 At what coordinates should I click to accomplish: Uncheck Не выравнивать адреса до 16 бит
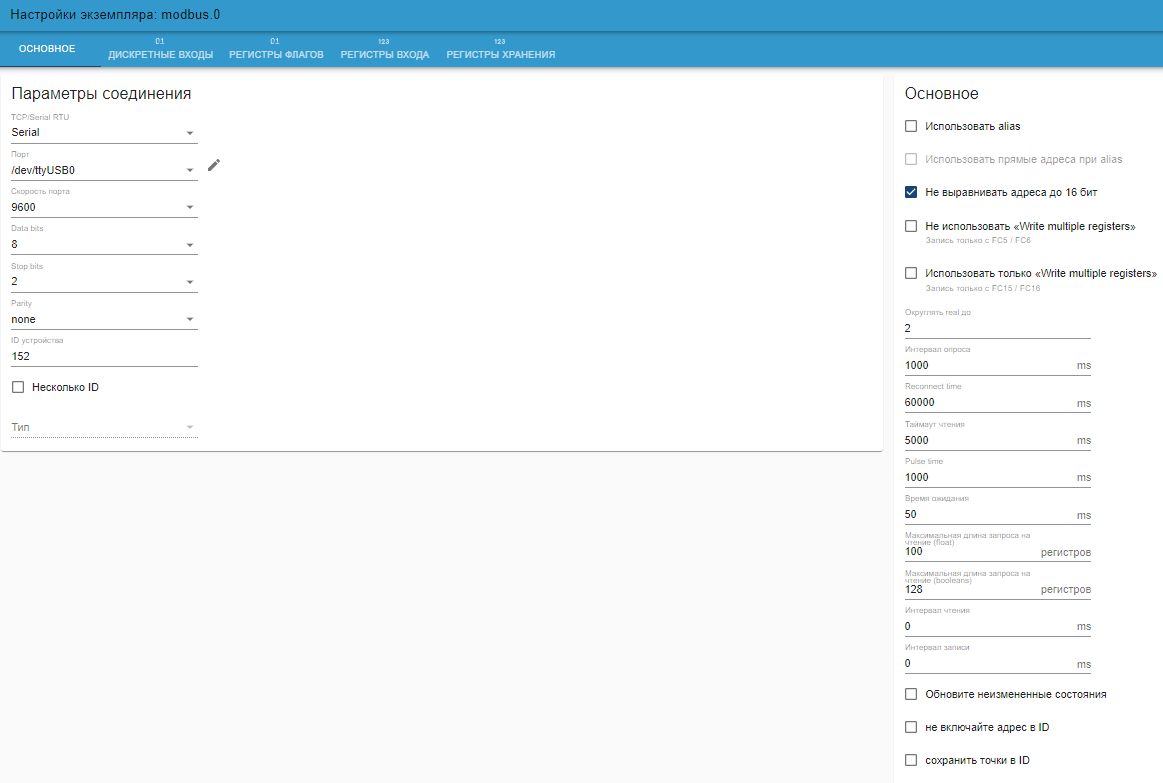click(911, 192)
